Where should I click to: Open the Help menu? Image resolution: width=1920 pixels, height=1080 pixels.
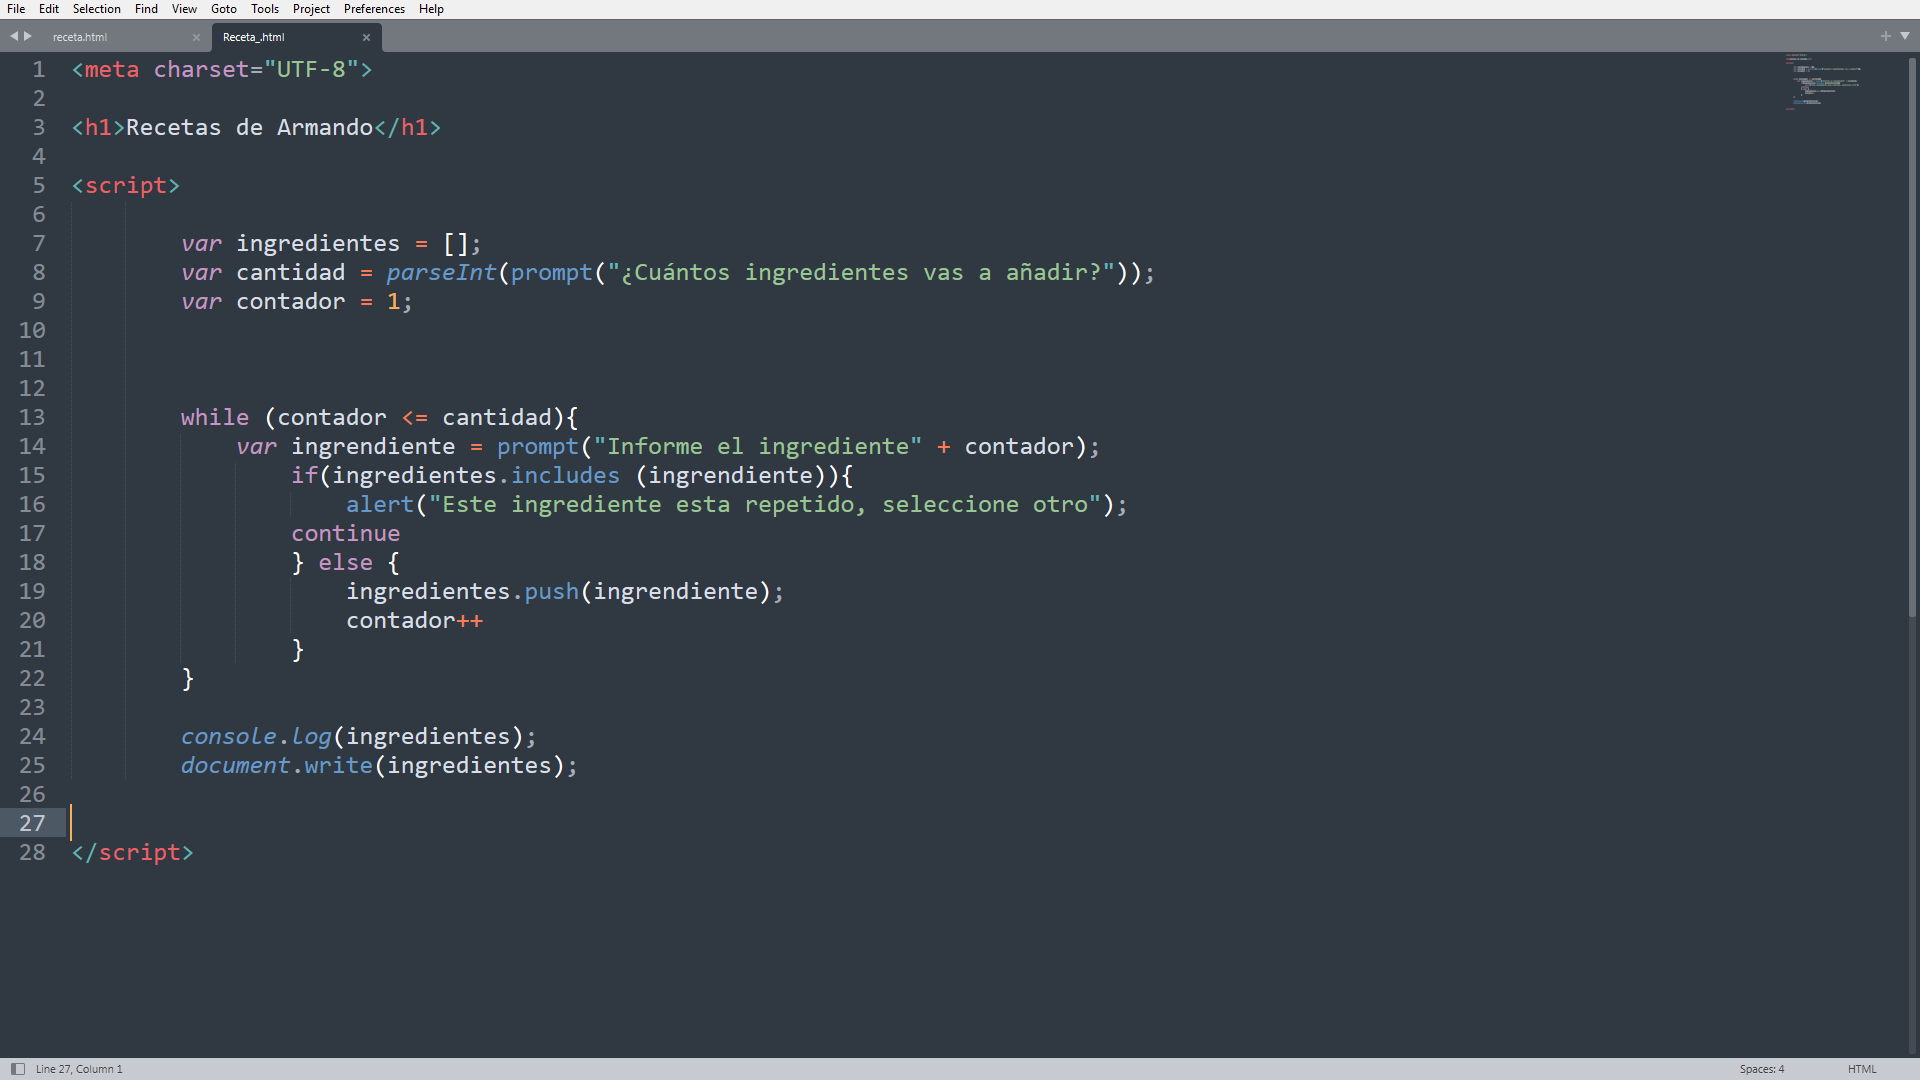coord(431,9)
